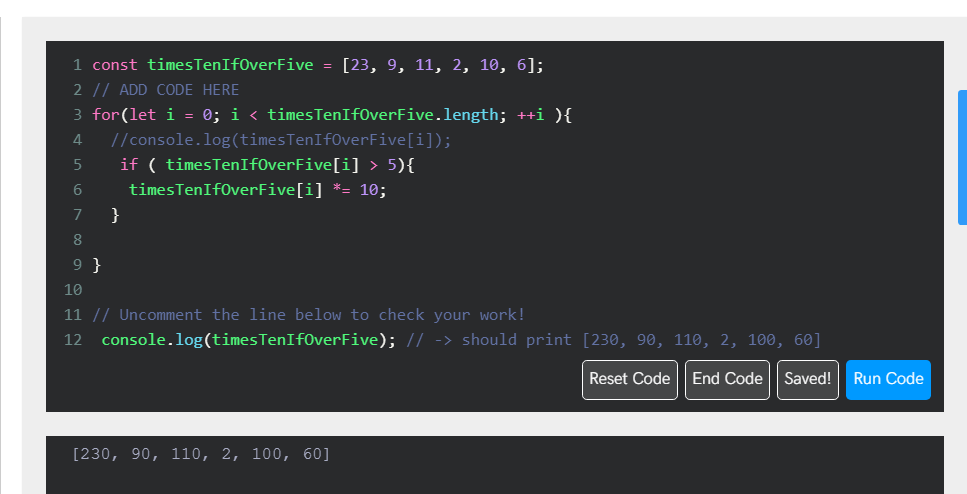Click the if condition on line 5
The height and width of the screenshot is (494, 967).
coord(267,165)
